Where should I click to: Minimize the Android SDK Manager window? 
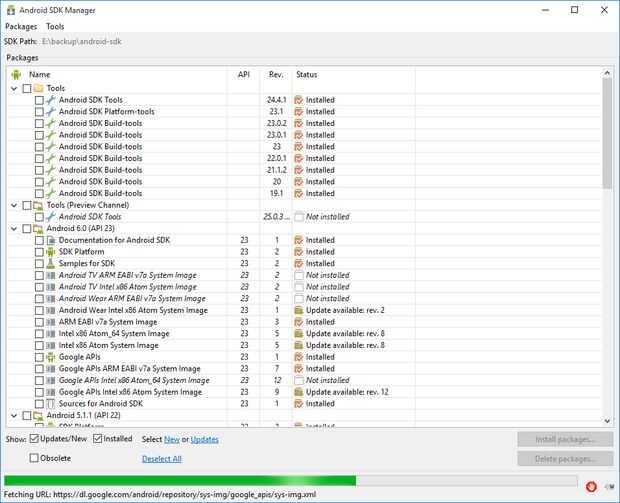[x=545, y=10]
